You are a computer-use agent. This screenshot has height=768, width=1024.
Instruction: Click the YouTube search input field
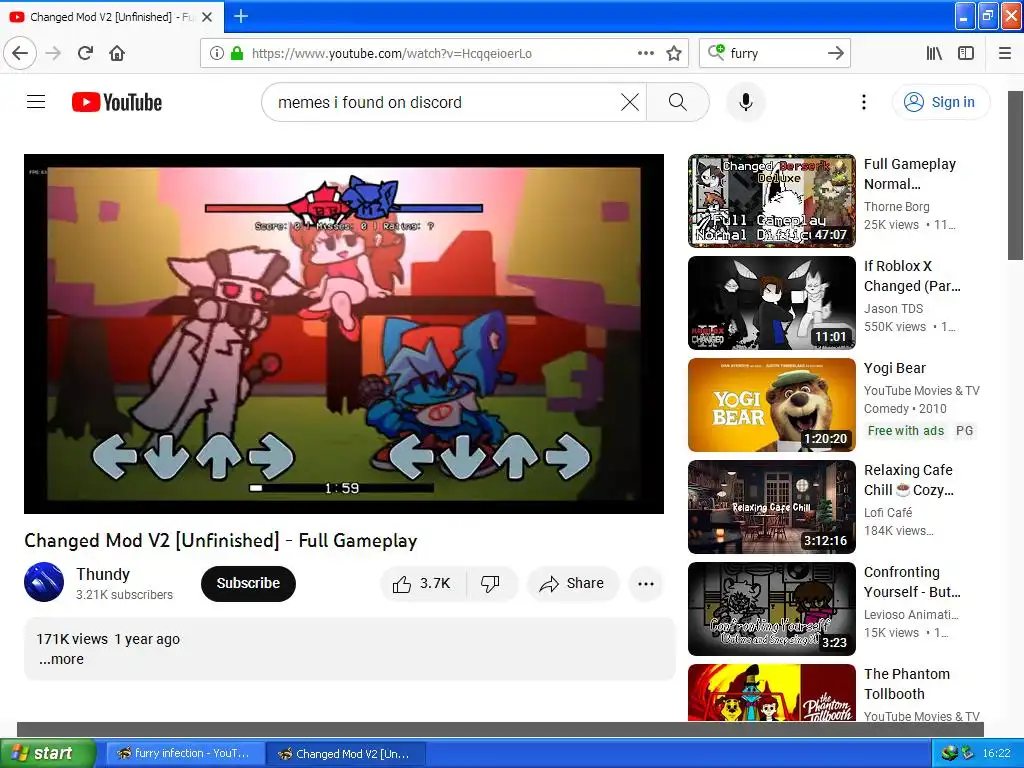point(444,102)
